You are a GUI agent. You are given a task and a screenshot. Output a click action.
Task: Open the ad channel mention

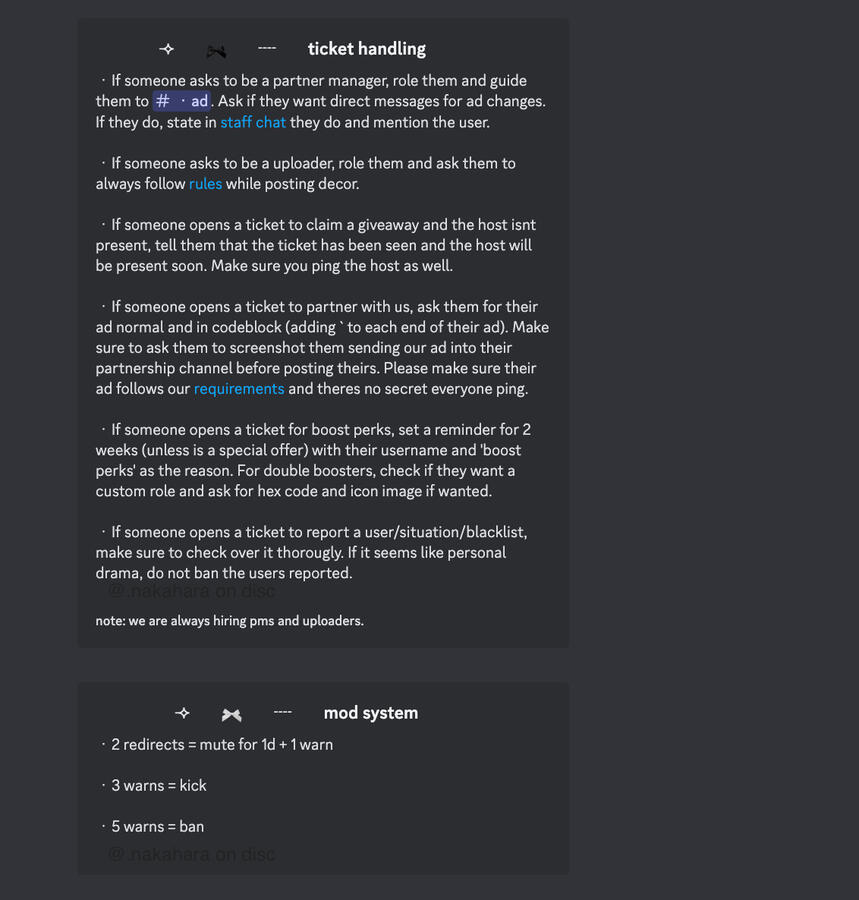[182, 101]
